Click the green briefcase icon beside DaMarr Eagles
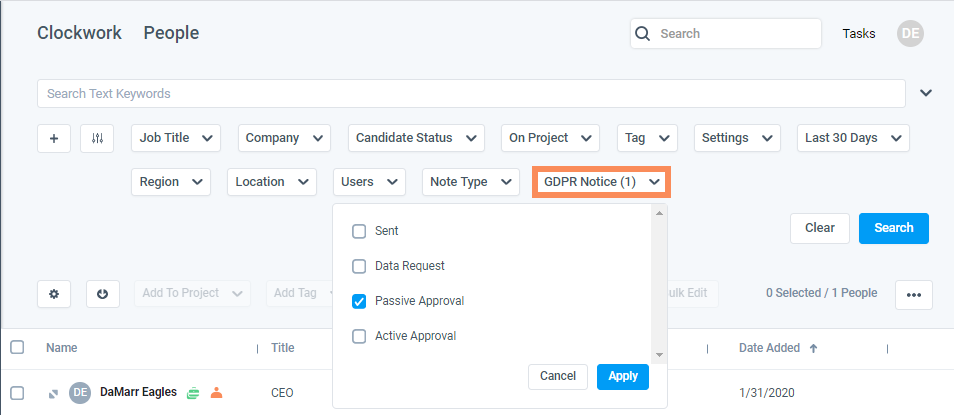954x415 pixels. pos(194,393)
